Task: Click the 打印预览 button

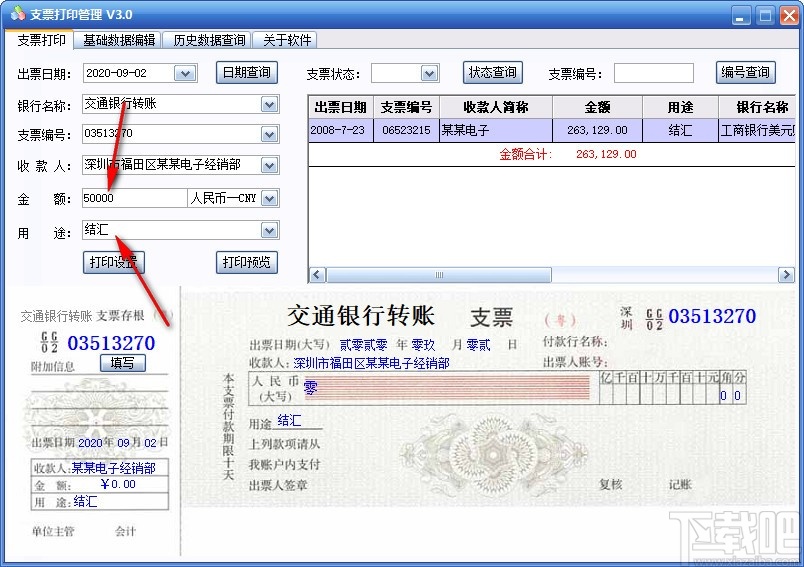Action: (247, 262)
